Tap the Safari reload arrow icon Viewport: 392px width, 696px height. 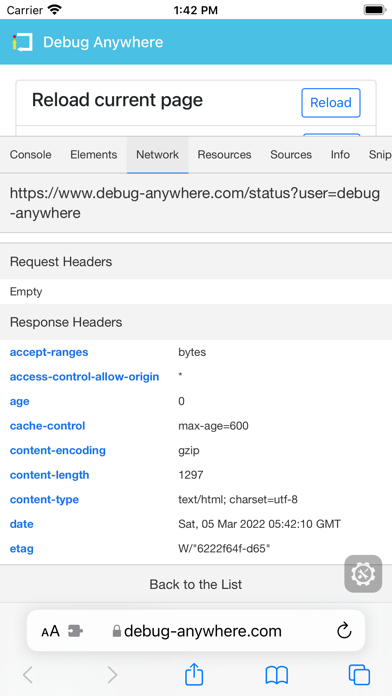344,631
